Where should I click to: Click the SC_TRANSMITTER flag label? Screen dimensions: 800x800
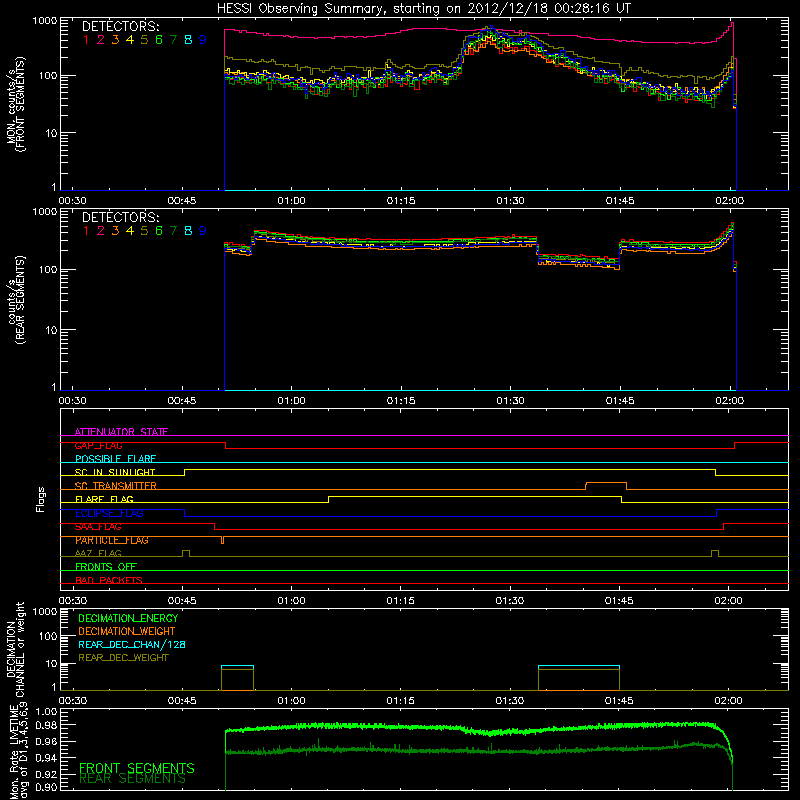point(116,486)
